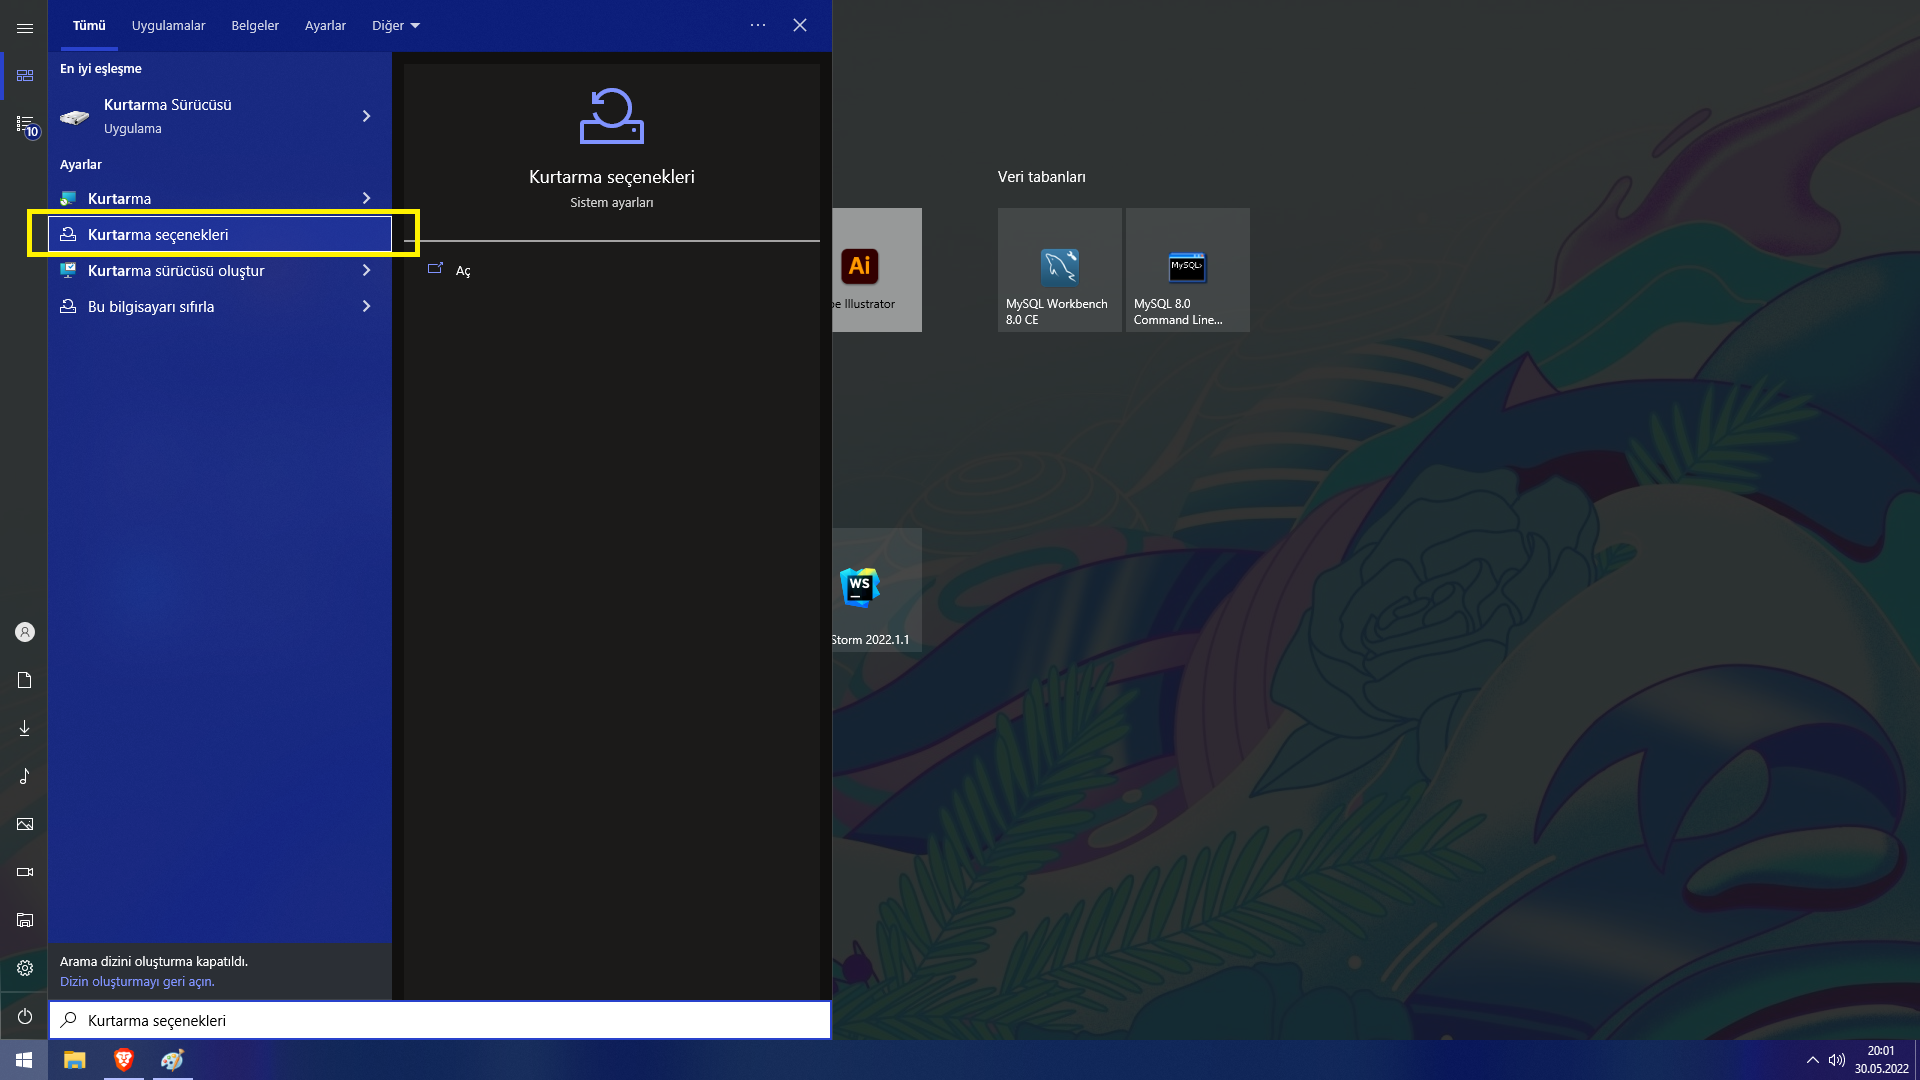The height and width of the screenshot is (1080, 1920).
Task: Switch to the Belgeler tab
Action: coord(255,26)
